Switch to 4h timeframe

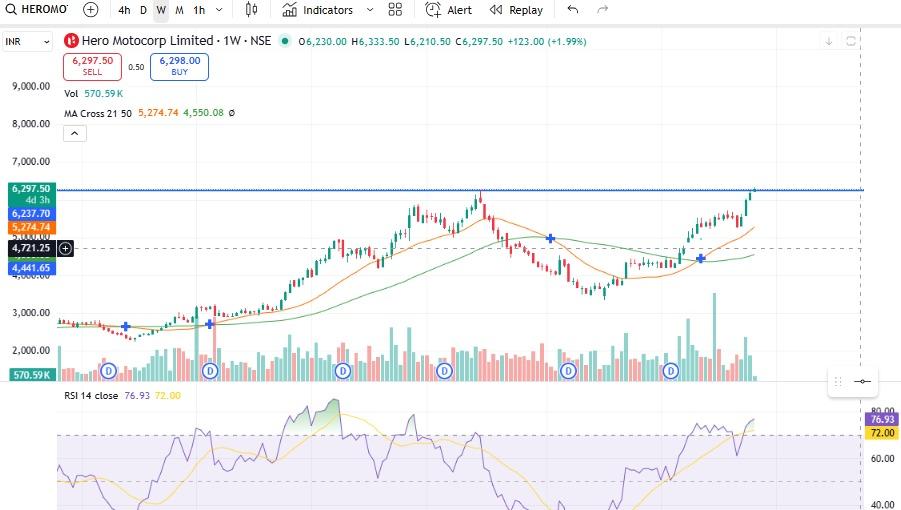tap(124, 10)
